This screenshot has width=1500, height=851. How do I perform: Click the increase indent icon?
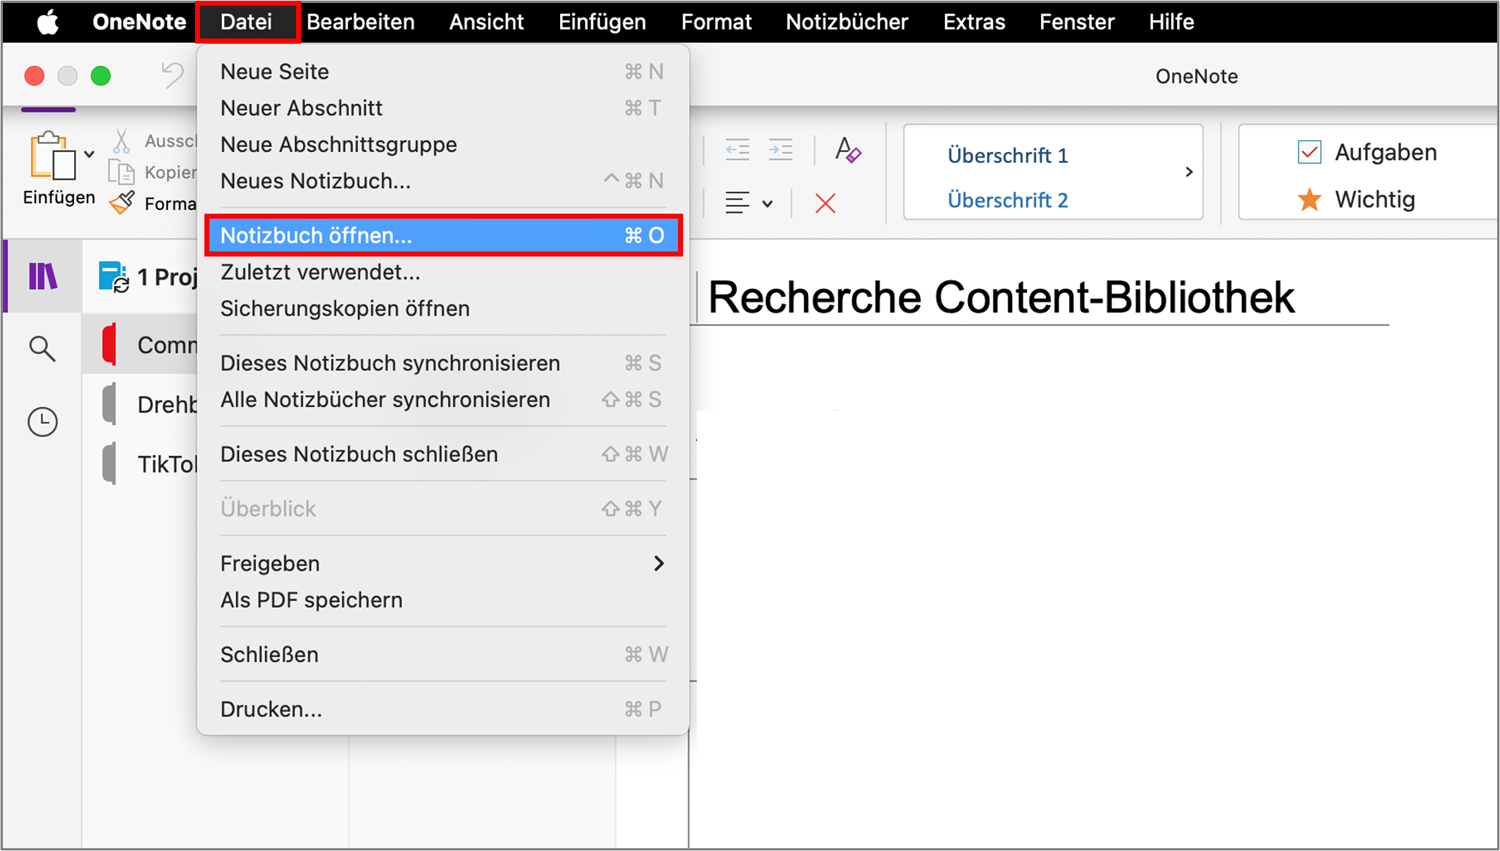coord(780,150)
